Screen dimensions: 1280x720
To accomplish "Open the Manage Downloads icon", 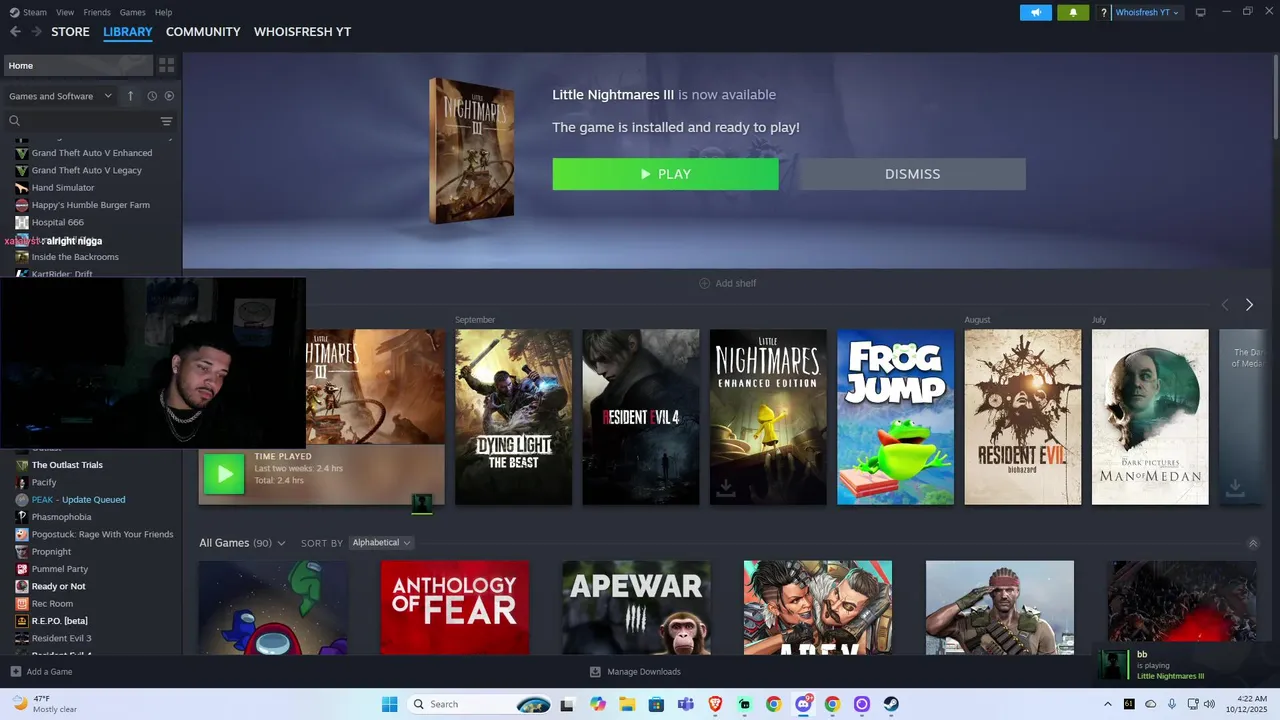I will tap(595, 672).
